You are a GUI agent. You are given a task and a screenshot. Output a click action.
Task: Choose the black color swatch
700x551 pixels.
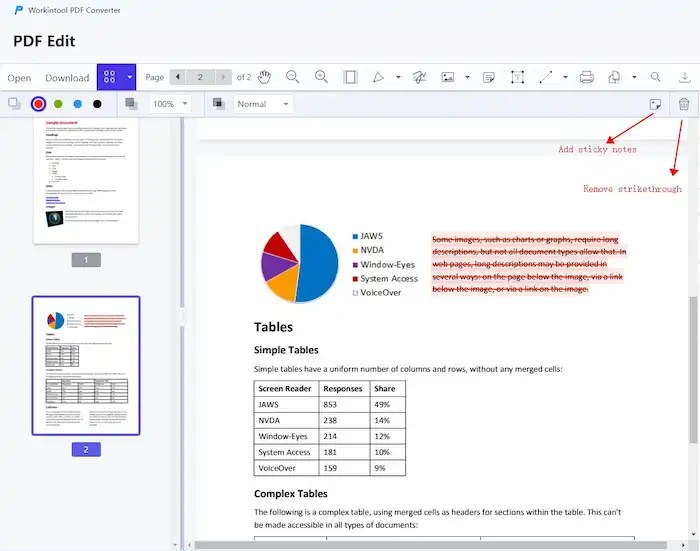97,104
